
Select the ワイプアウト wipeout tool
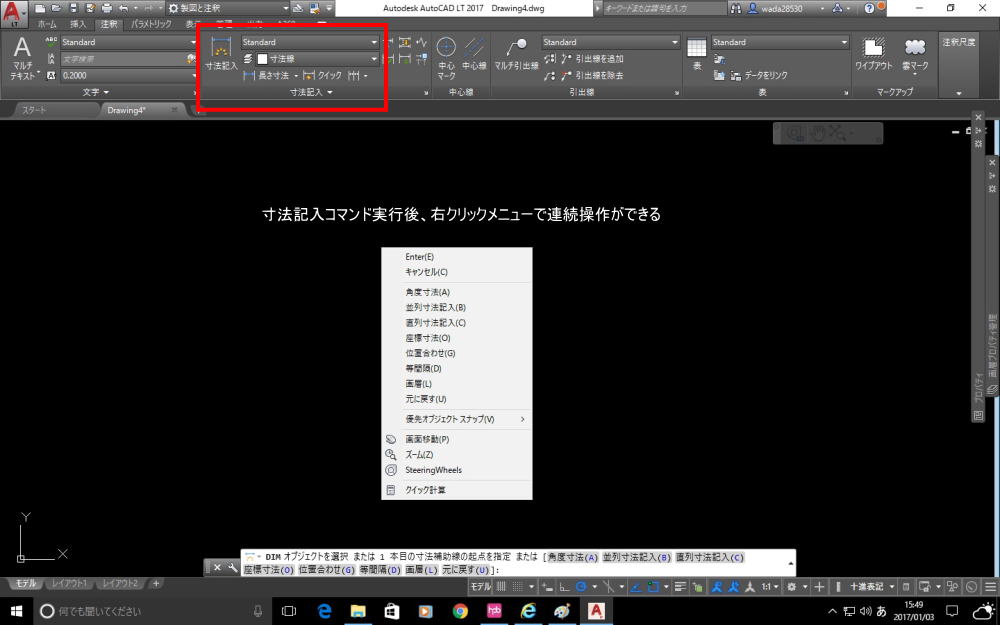tap(873, 54)
